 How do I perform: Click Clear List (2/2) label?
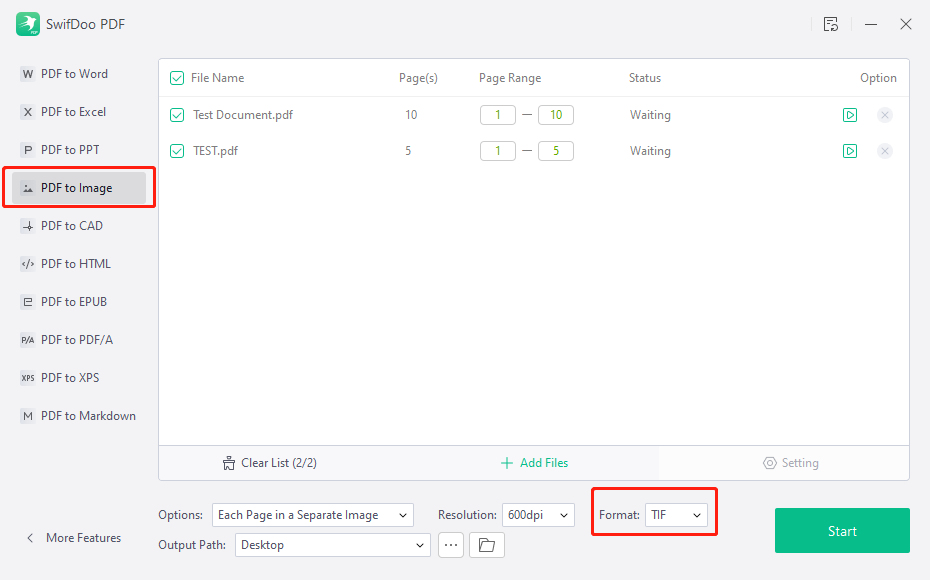pos(279,463)
